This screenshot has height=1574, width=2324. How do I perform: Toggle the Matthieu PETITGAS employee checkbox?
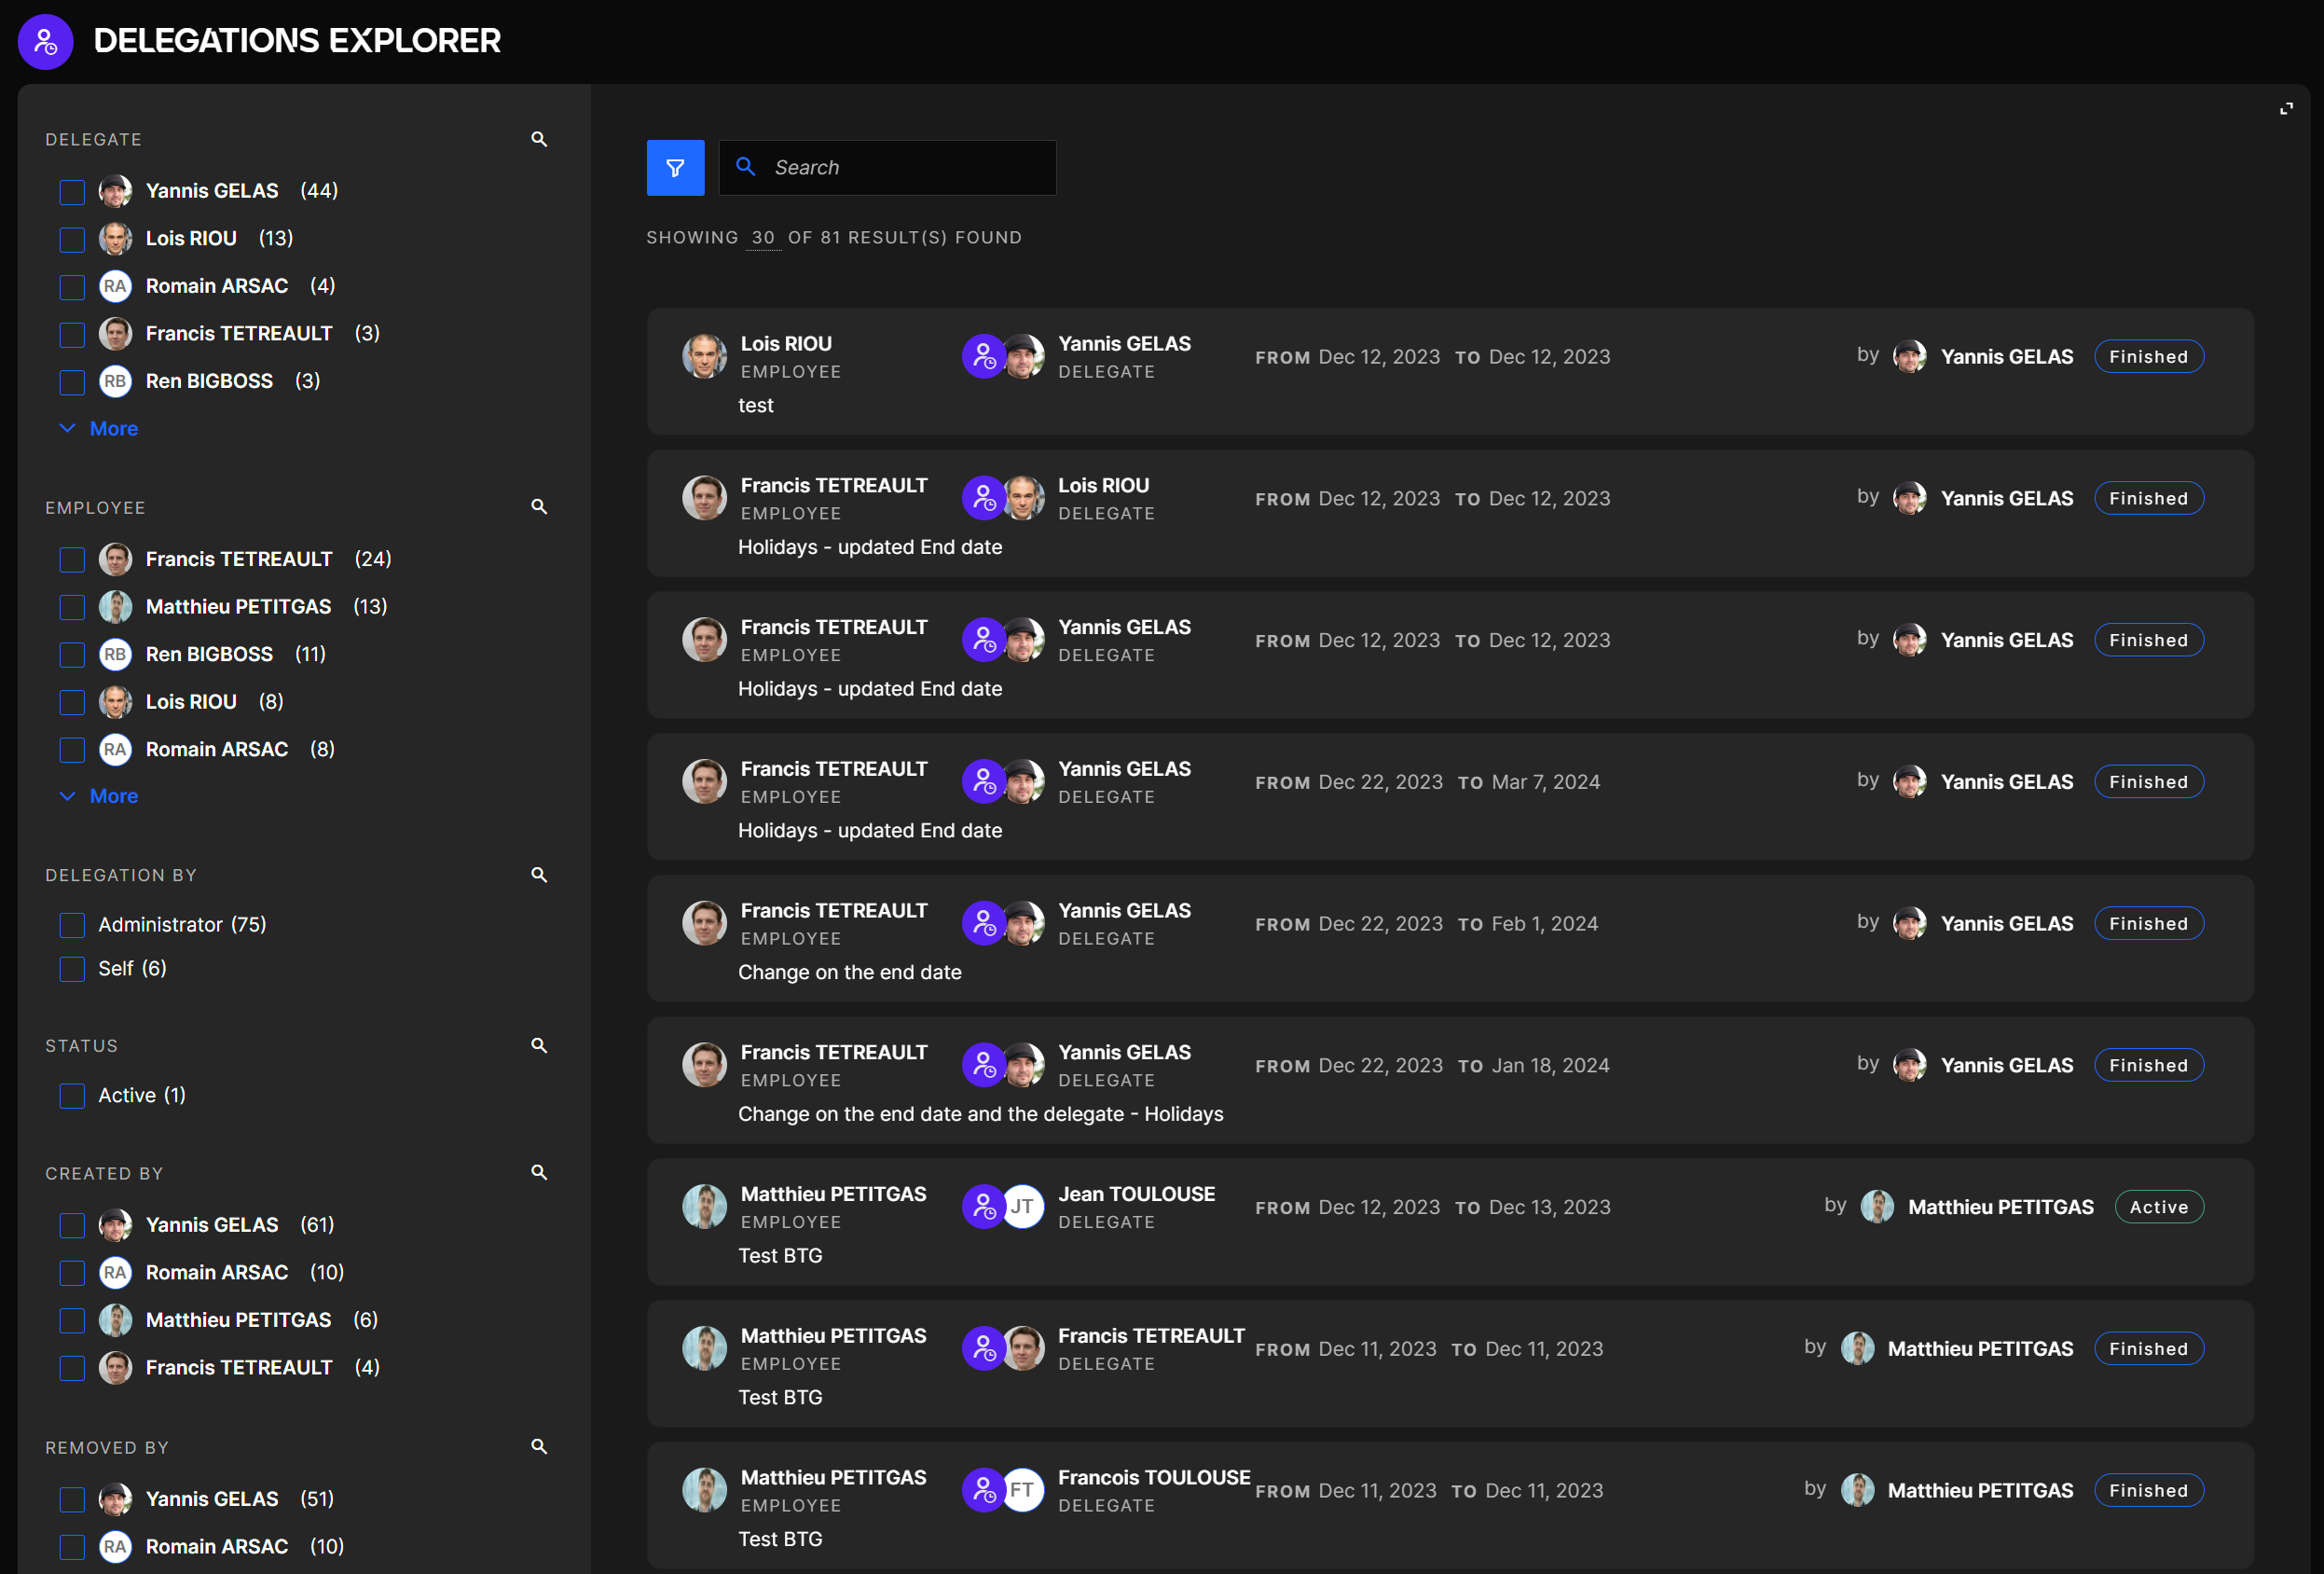tap(72, 607)
